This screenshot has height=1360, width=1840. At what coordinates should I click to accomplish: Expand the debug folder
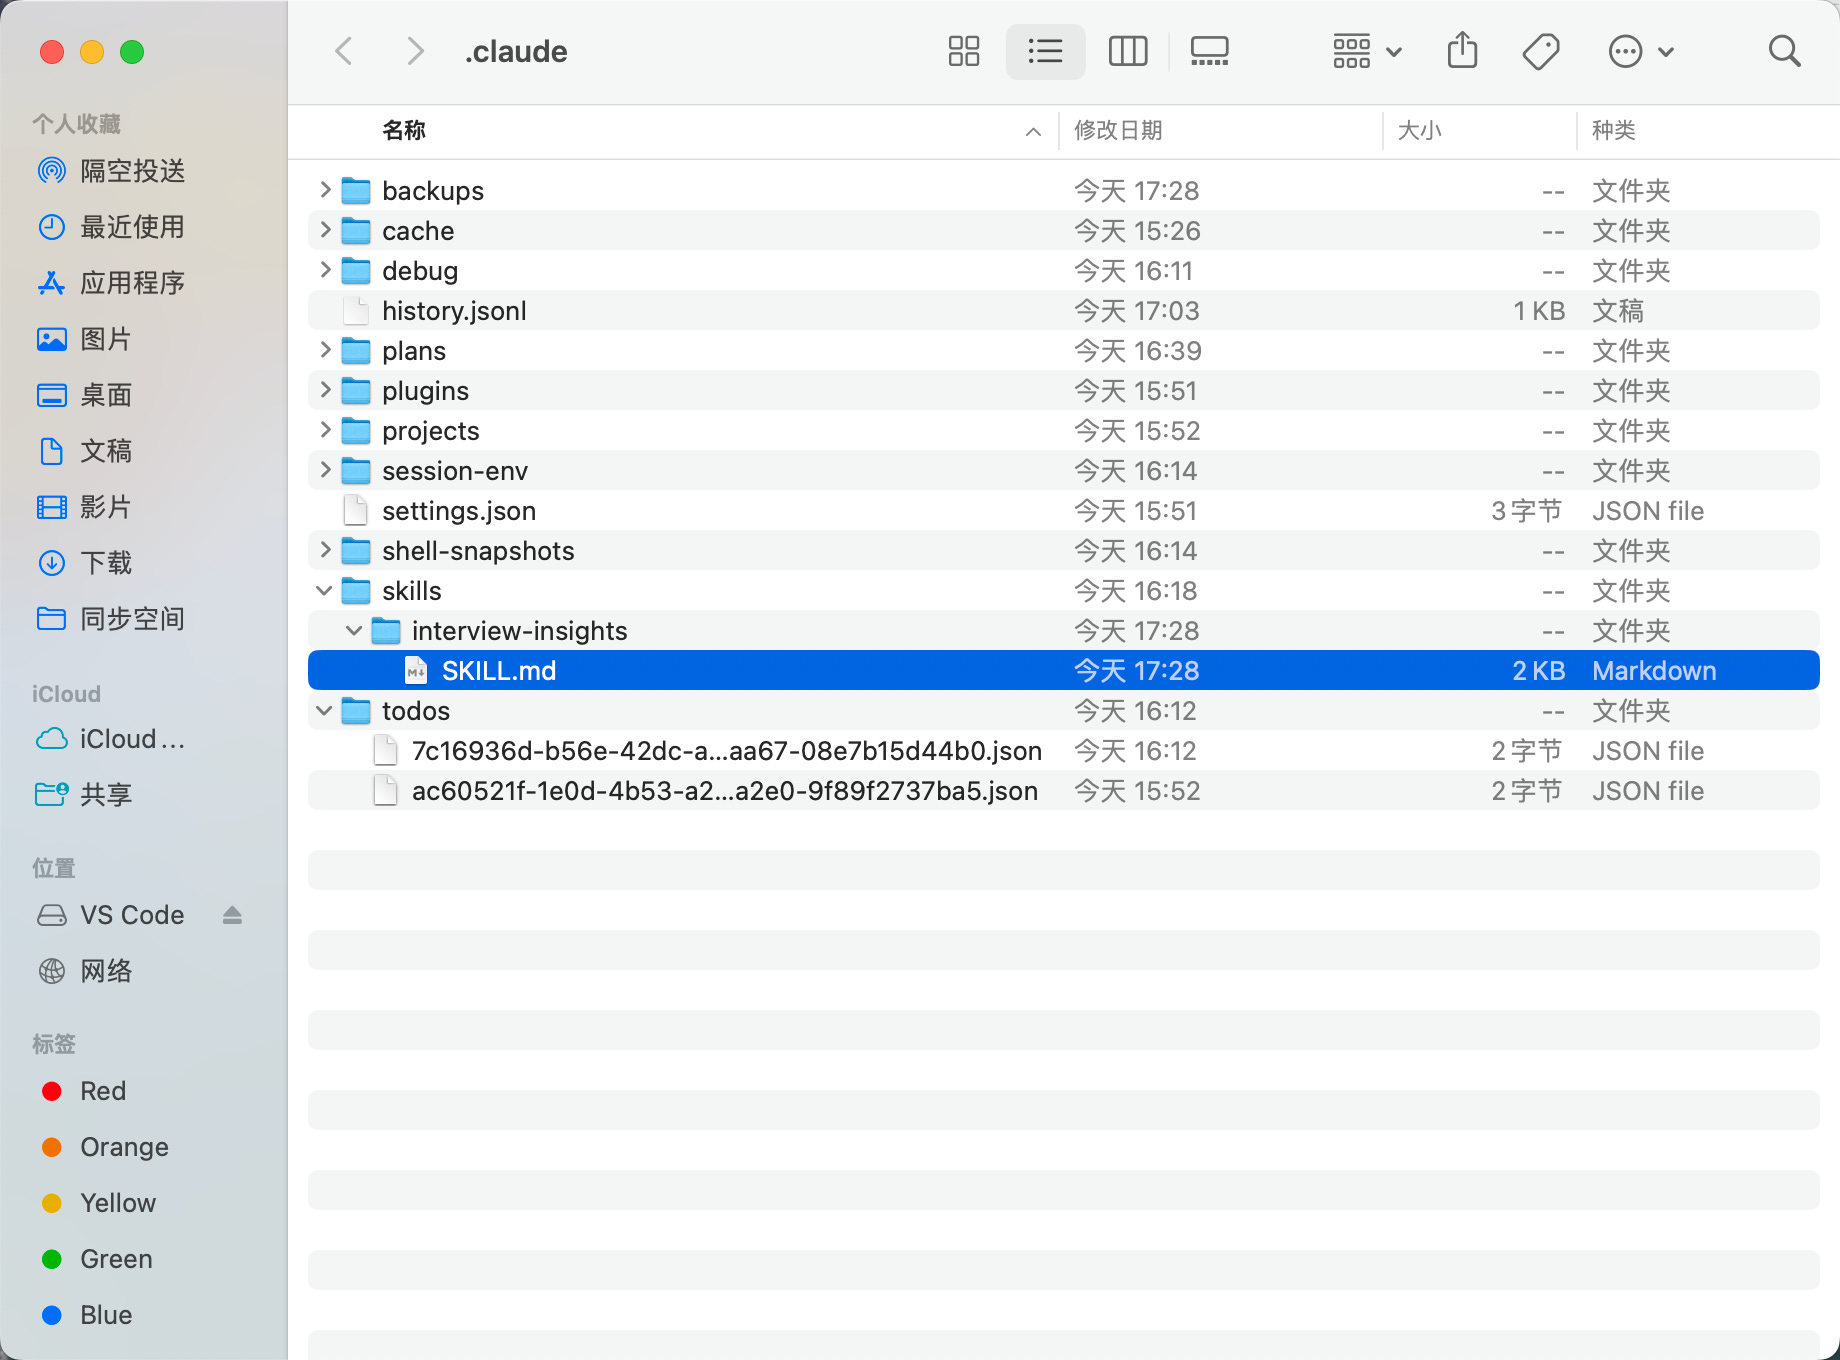click(x=325, y=269)
